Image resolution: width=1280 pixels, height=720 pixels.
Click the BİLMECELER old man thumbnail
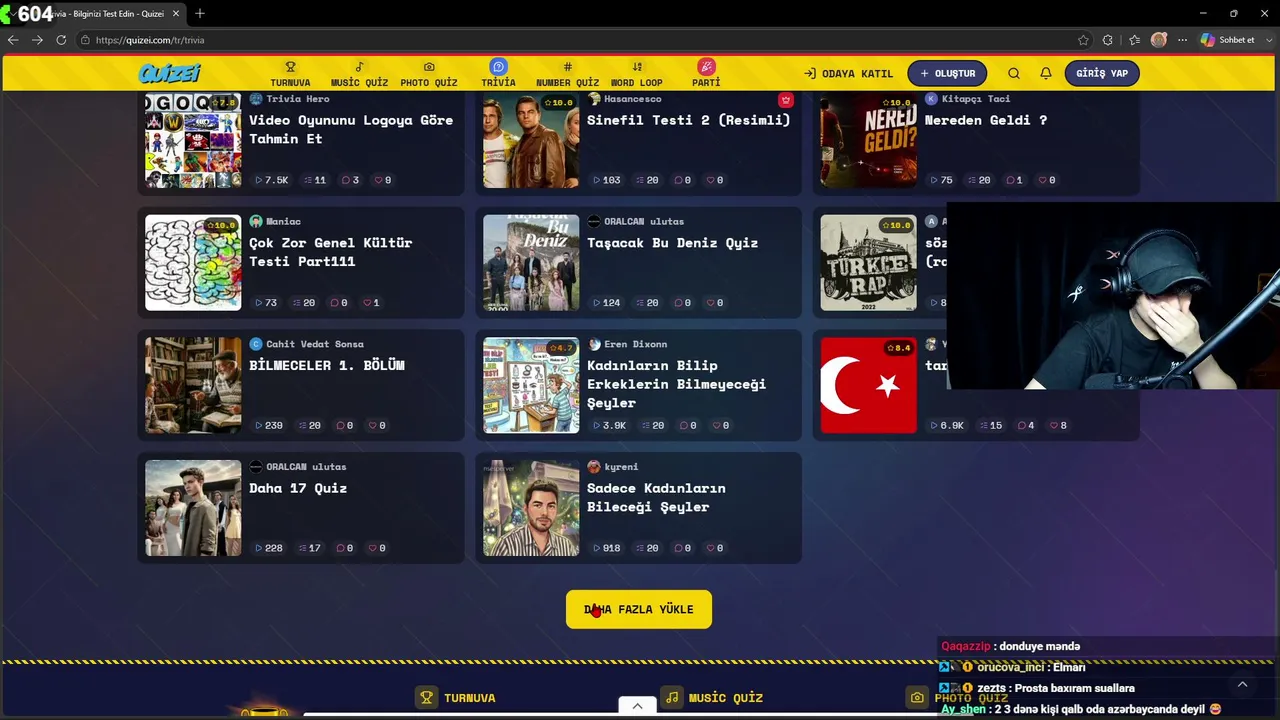(x=193, y=385)
